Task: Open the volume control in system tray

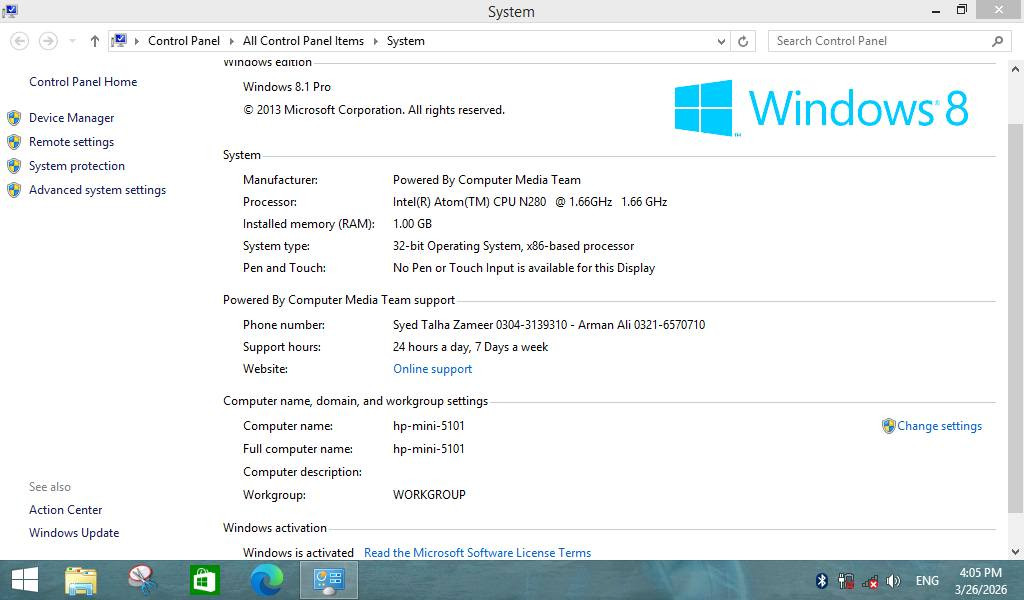Action: coord(894,580)
